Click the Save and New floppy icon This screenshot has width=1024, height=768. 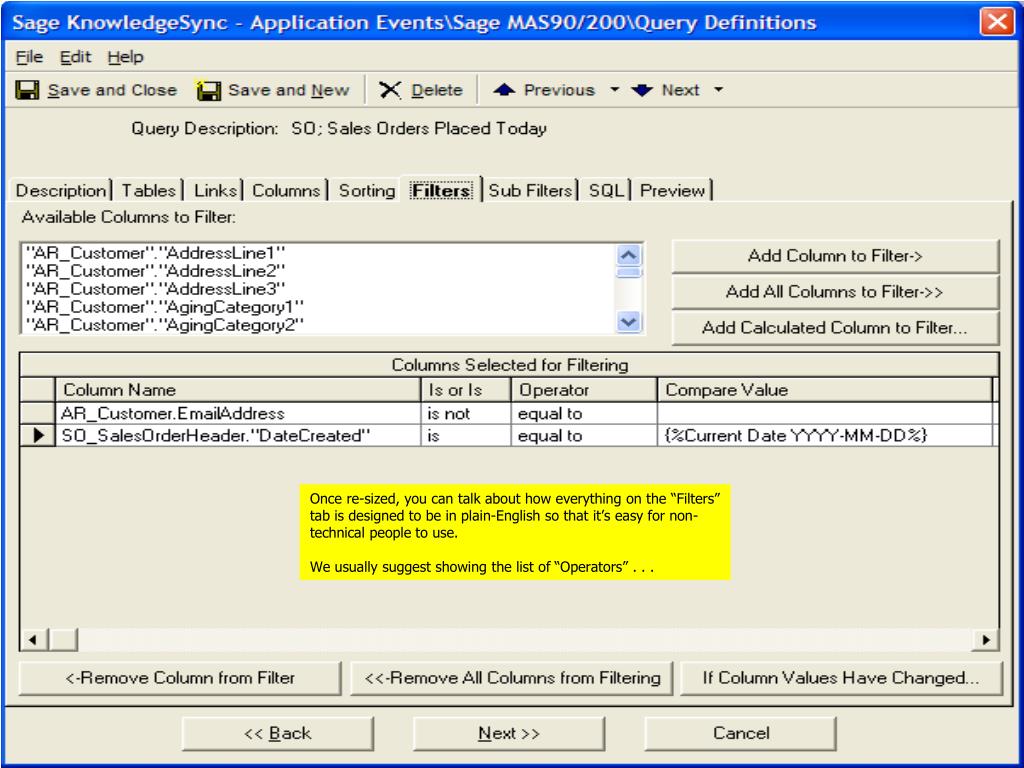tap(208, 90)
